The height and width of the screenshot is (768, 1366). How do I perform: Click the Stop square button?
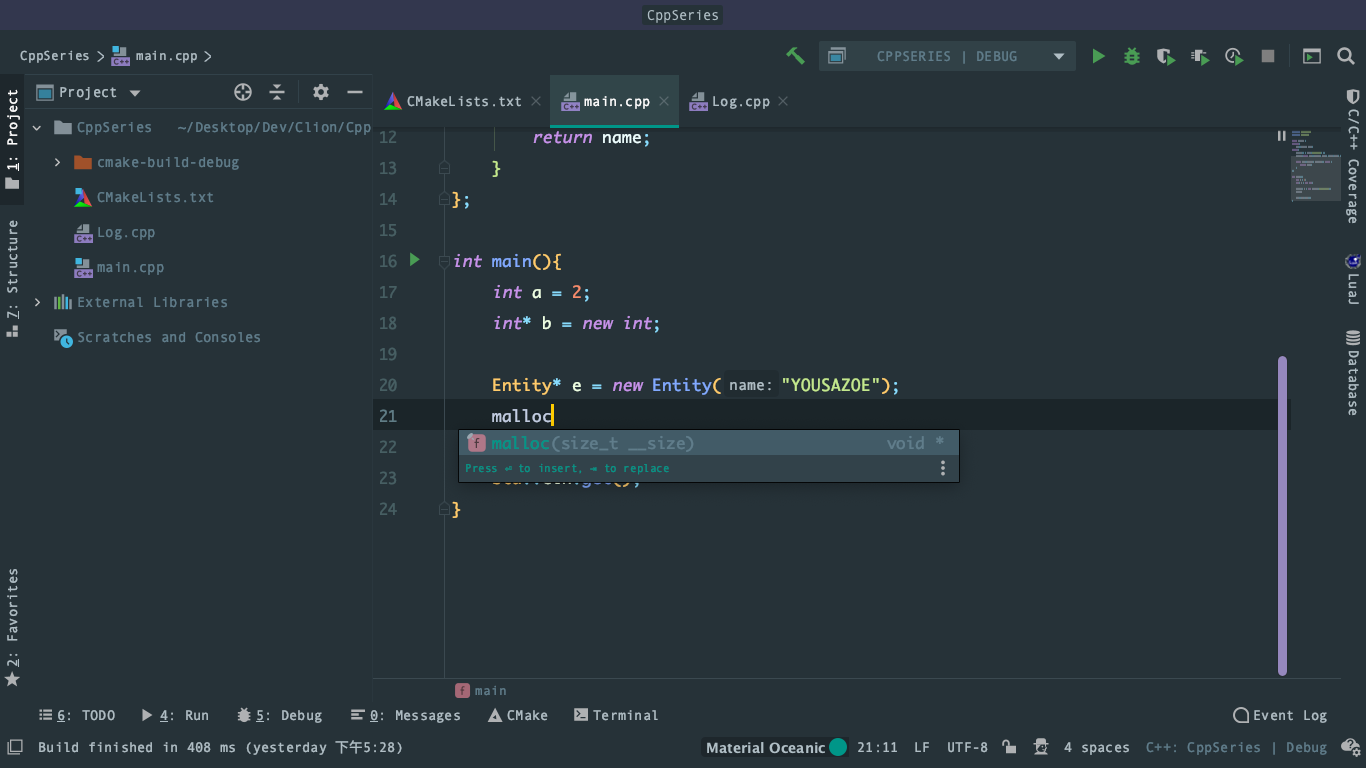pos(1268,56)
